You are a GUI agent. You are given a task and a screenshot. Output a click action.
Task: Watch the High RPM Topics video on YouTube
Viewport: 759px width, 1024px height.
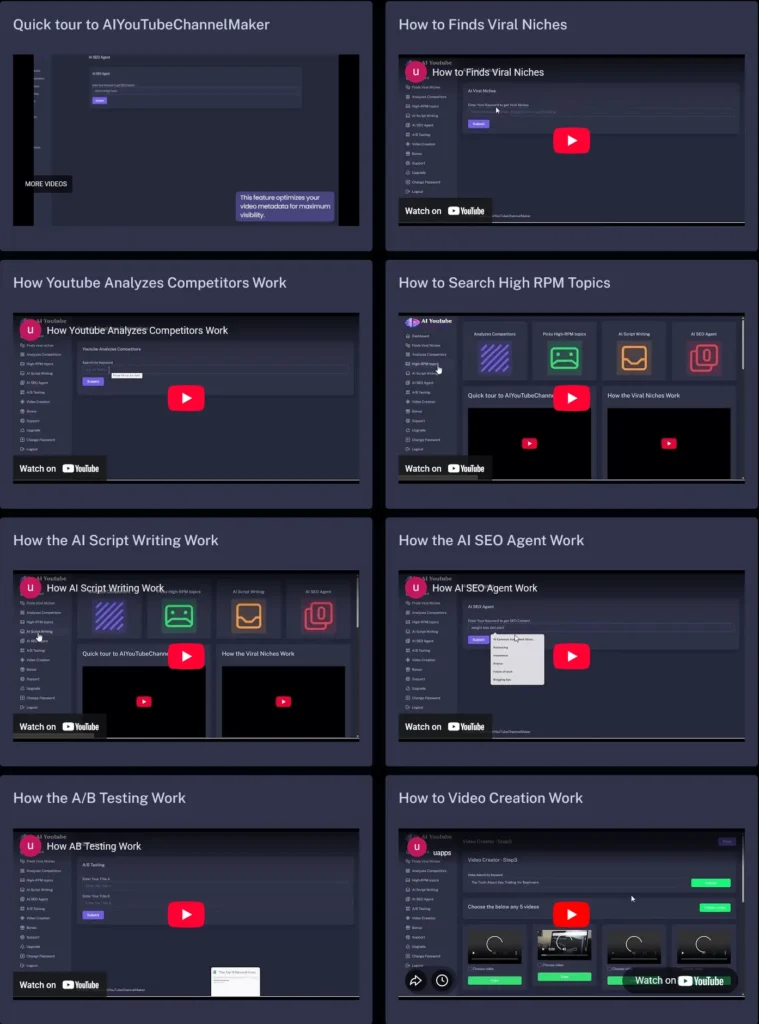[x=445, y=469]
